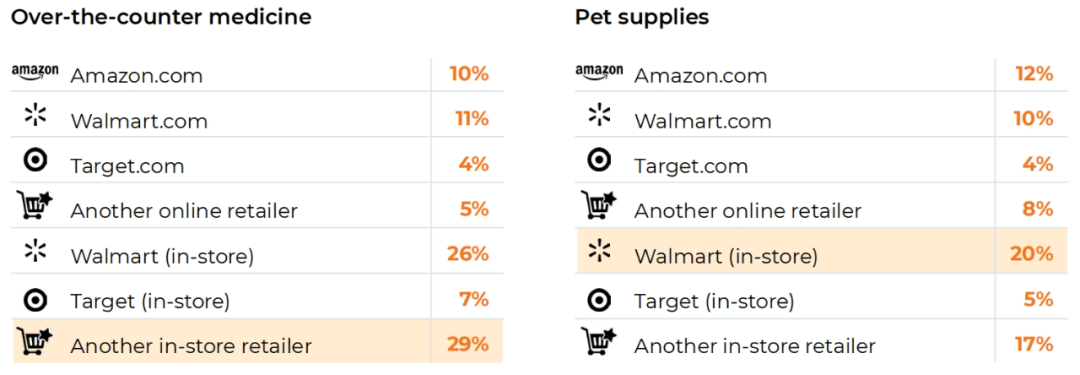Click Target bullseye beside Target (in-store) in medicine table
The height and width of the screenshot is (375, 1080).
[x=35, y=299]
